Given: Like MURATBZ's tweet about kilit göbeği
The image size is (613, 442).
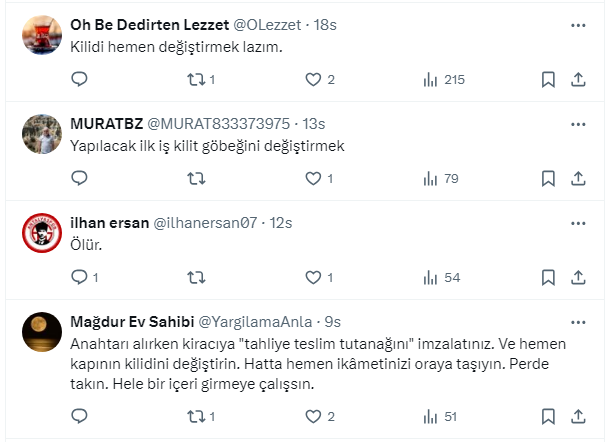Looking at the screenshot, I should [x=313, y=178].
